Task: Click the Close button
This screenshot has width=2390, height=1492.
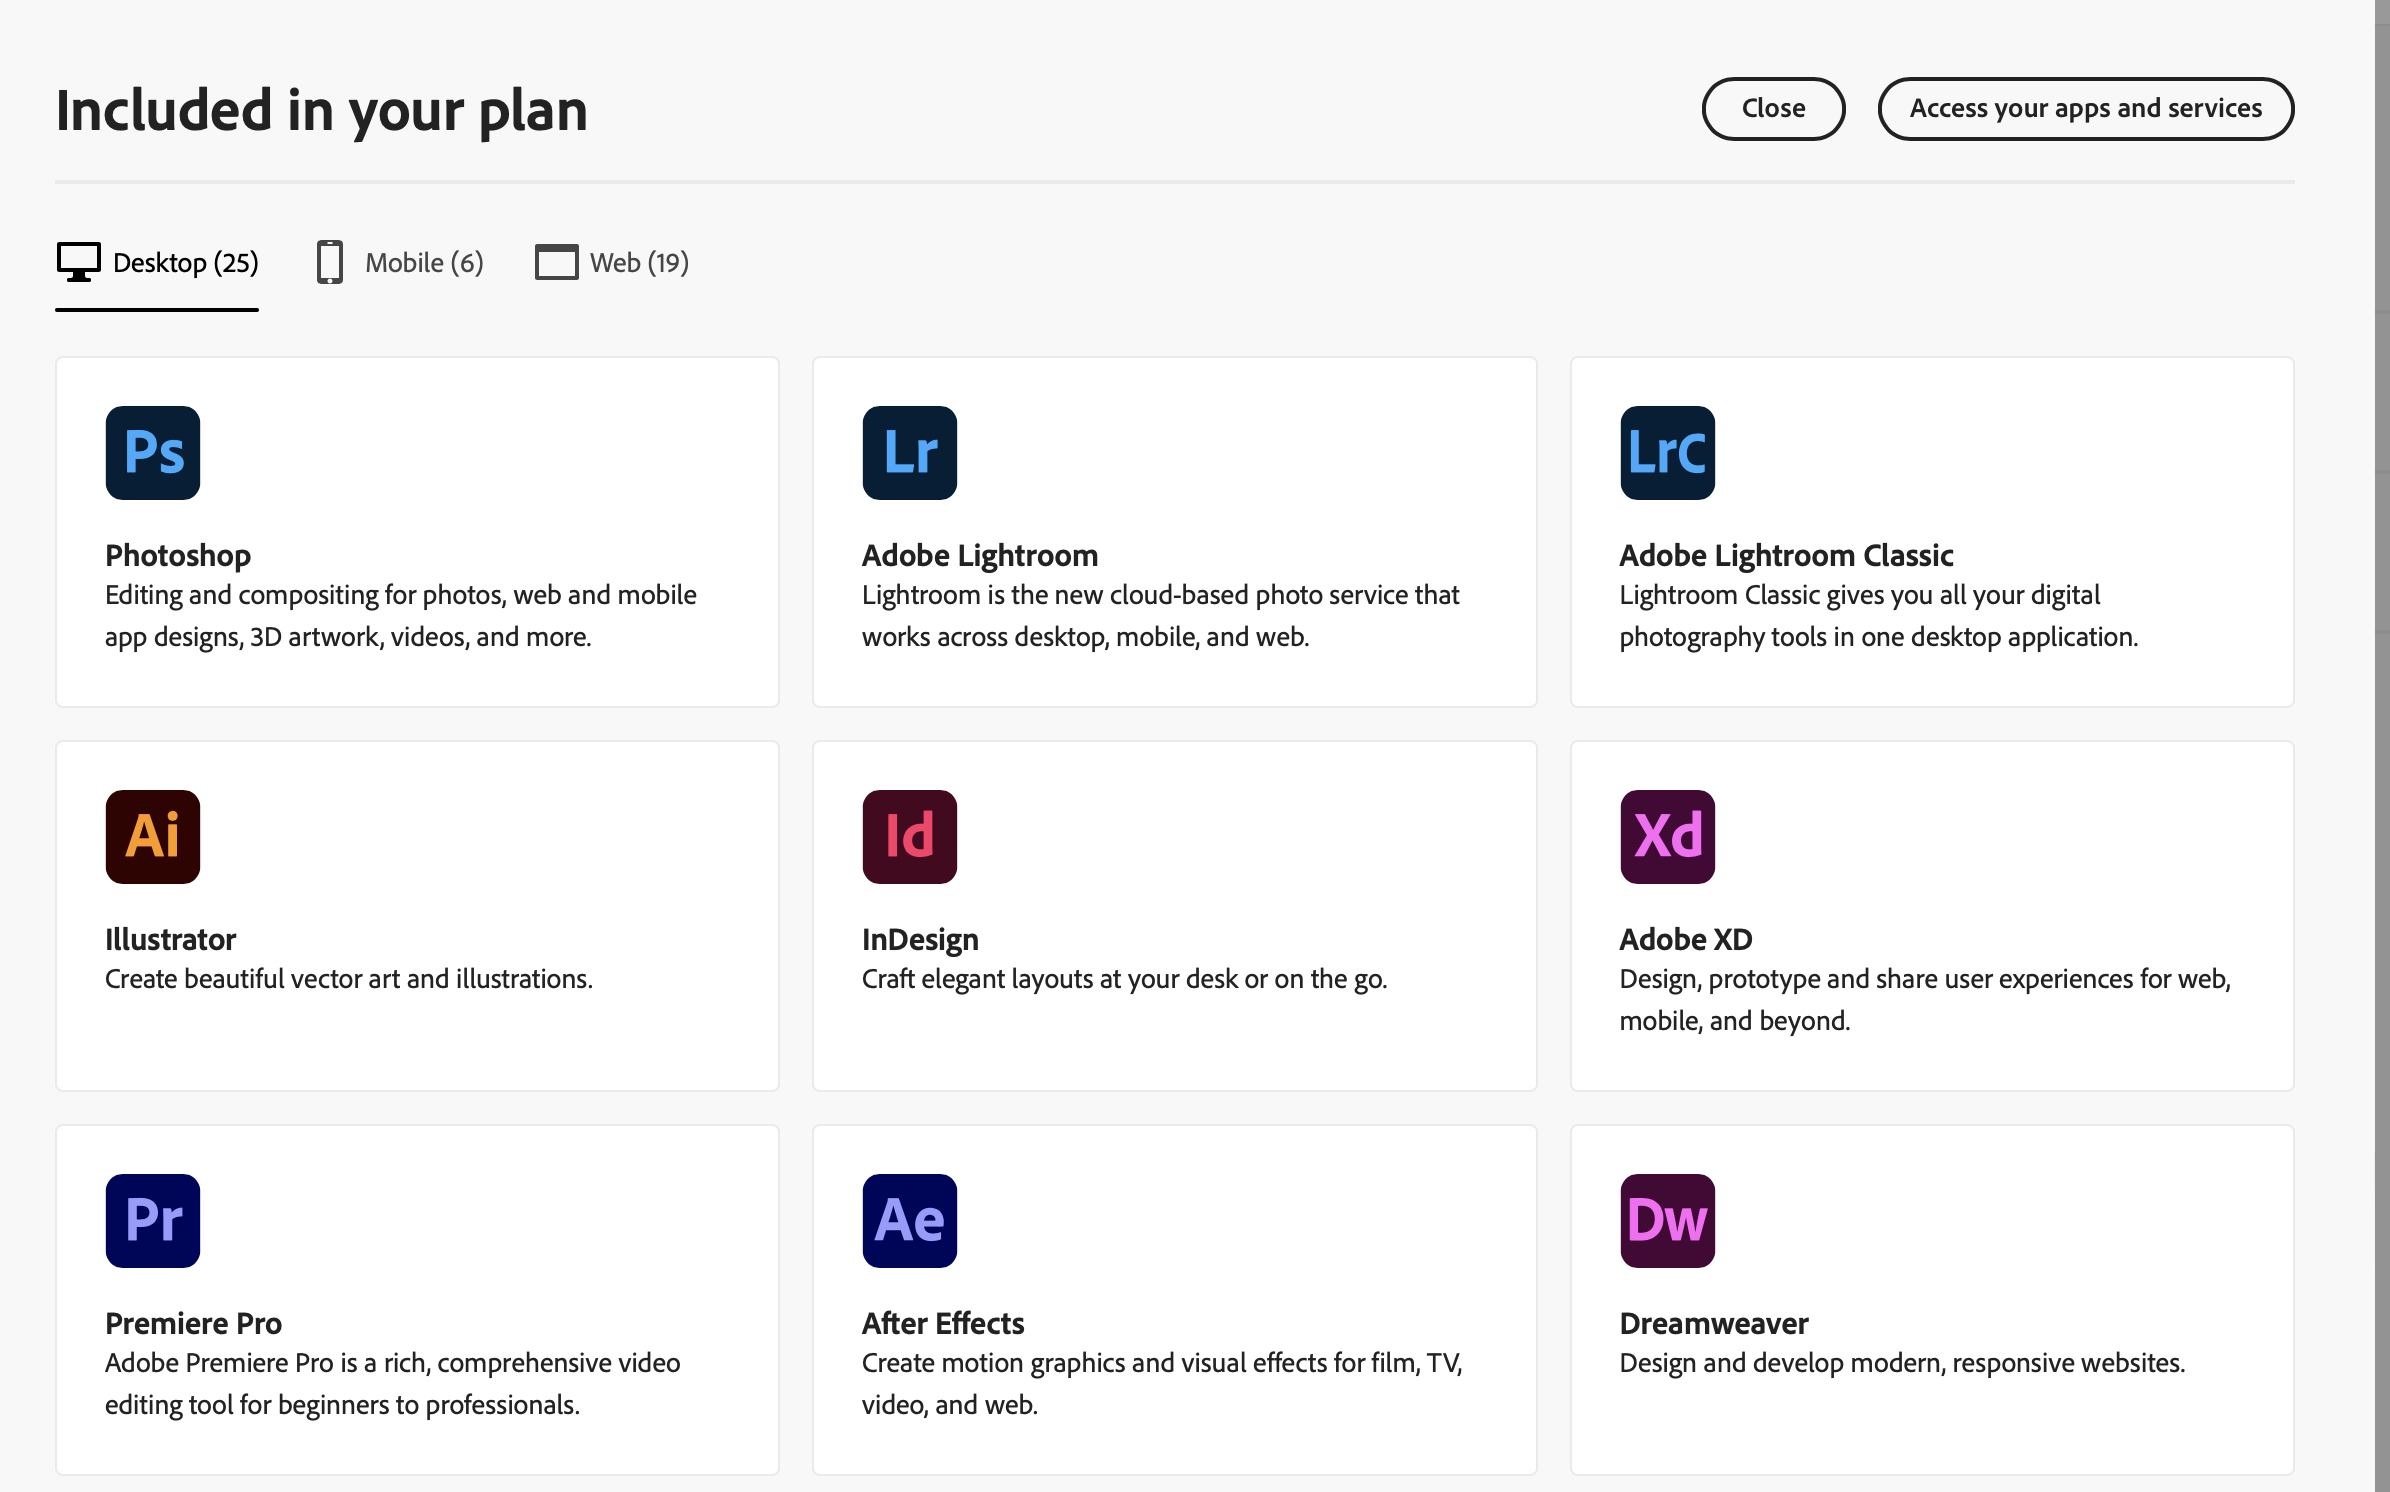Action: 1772,108
